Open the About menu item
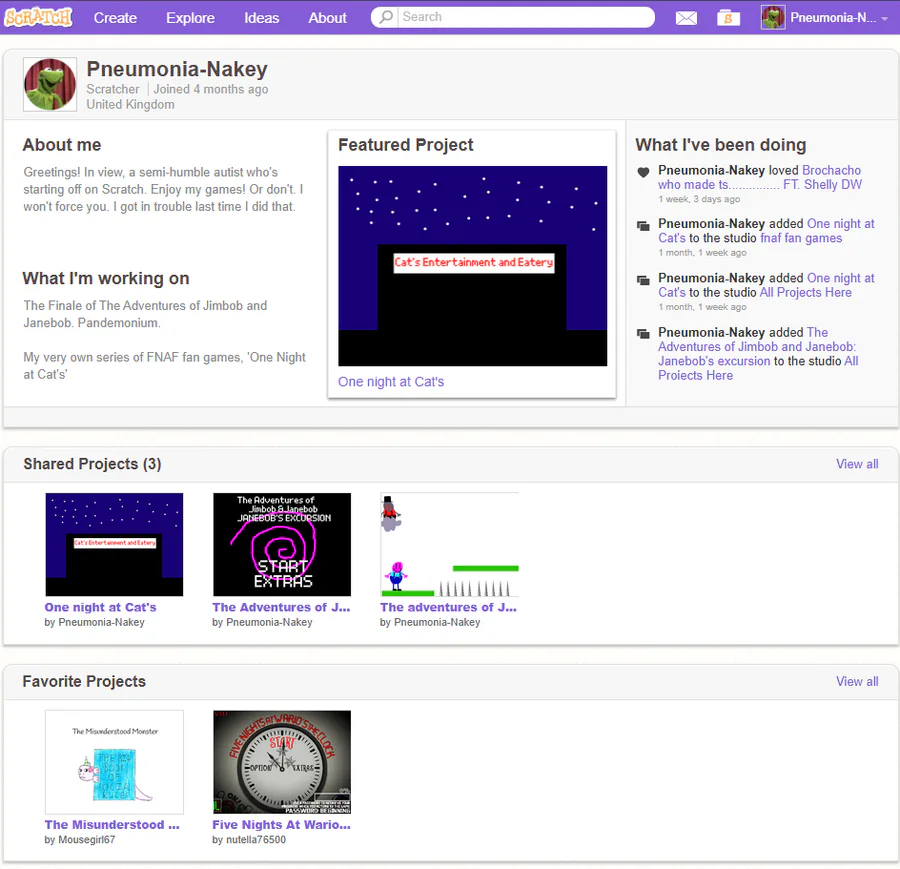The image size is (900, 869). (327, 18)
